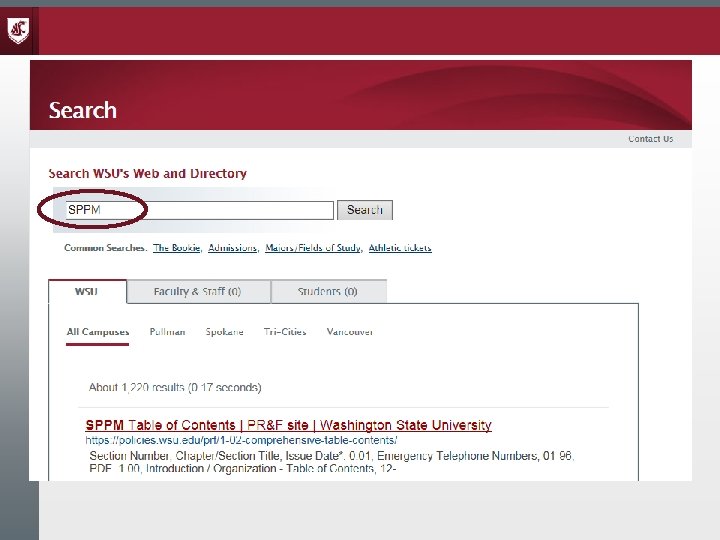720x540 pixels.
Task: Open the Admissions common search link
Action: [x=232, y=248]
